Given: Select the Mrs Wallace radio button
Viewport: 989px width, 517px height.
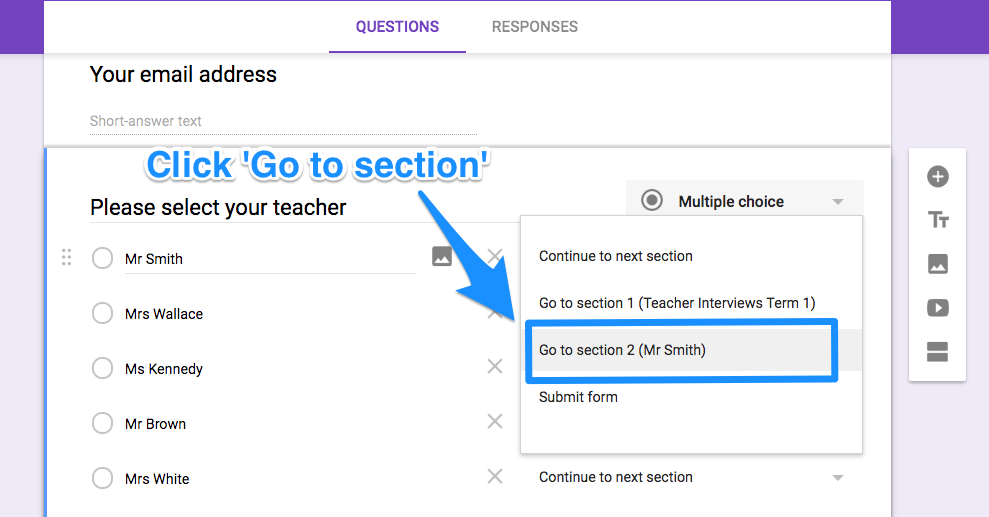Looking at the screenshot, I should coord(102,313).
